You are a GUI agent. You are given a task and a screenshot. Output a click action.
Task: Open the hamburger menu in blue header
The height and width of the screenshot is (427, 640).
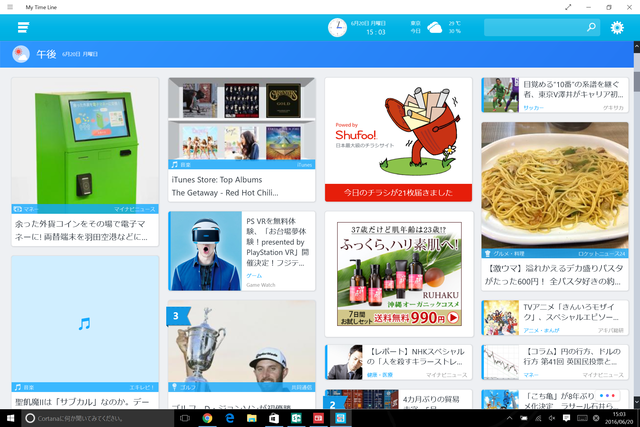pos(23,27)
